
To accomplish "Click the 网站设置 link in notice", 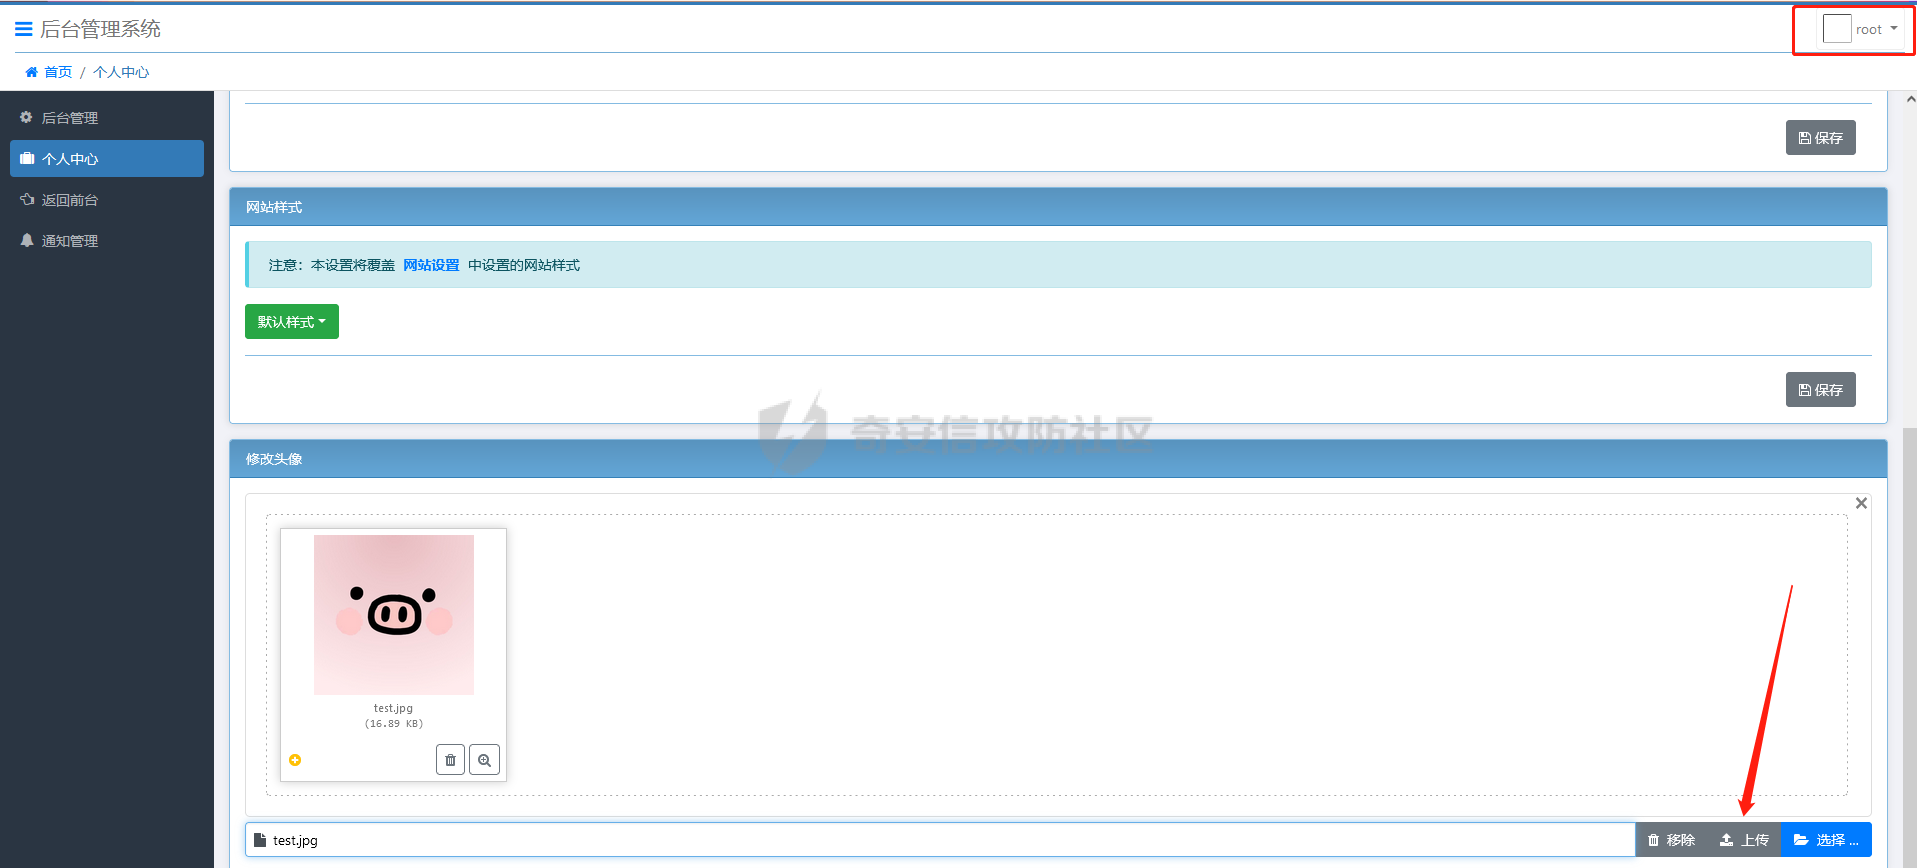I will tap(431, 265).
